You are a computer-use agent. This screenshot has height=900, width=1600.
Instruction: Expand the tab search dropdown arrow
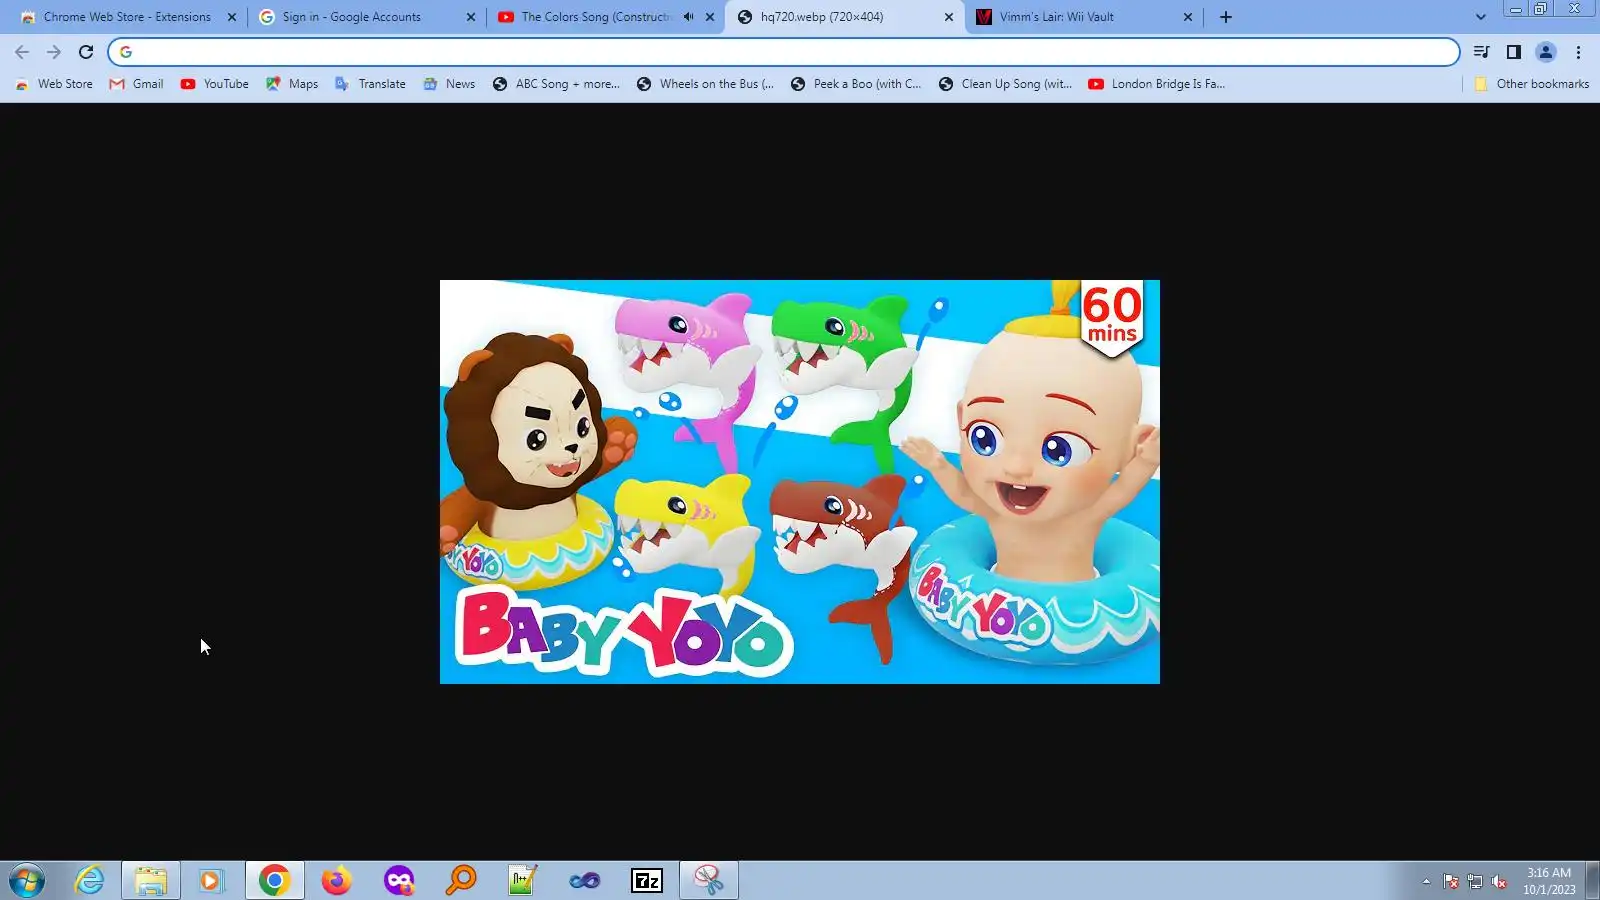(x=1481, y=17)
